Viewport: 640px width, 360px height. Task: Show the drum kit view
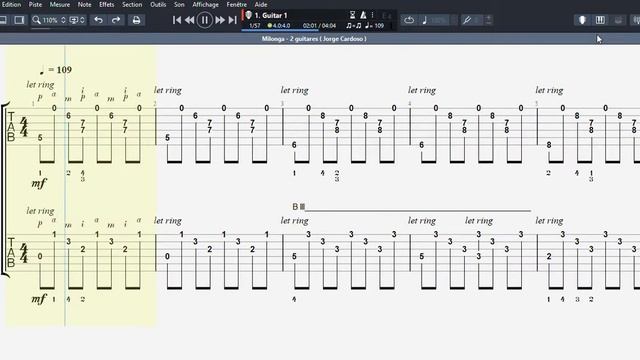pyautogui.click(x=618, y=20)
